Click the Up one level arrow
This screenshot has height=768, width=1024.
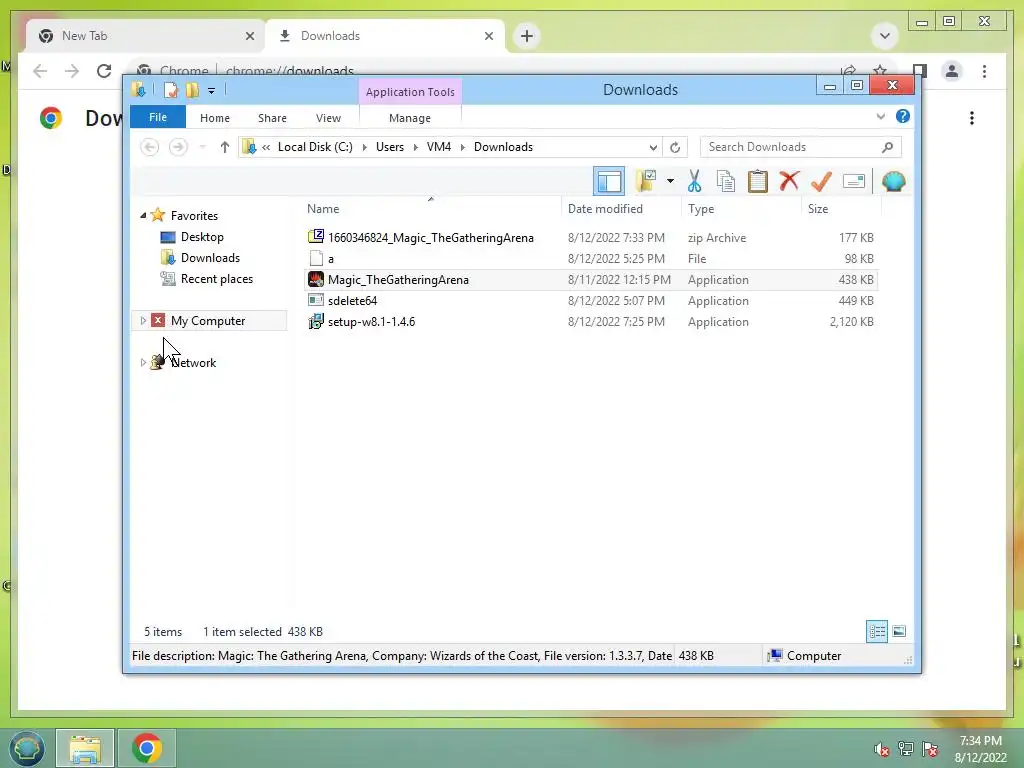(225, 147)
